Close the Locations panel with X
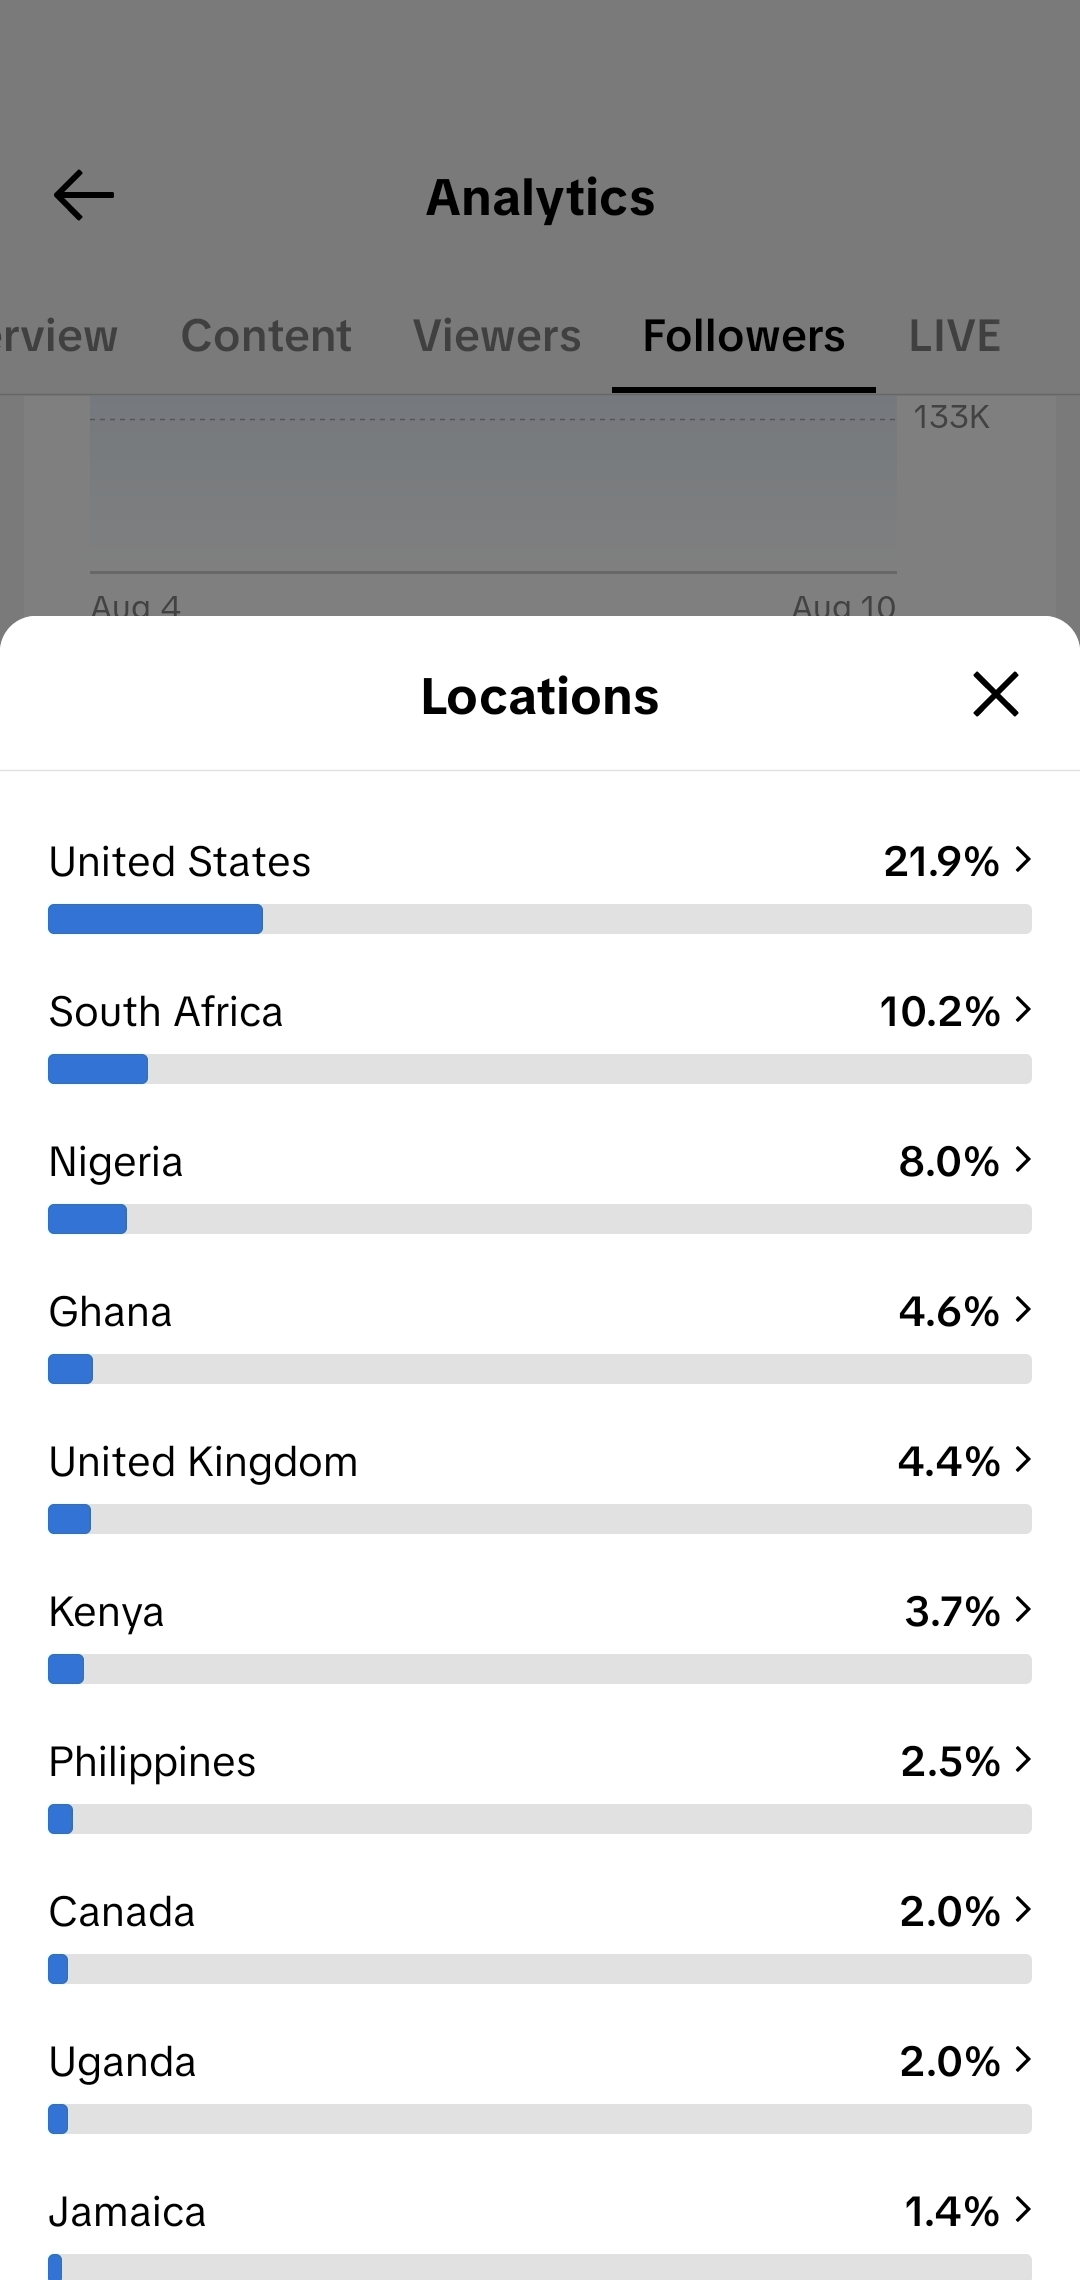Viewport: 1080px width, 2280px height. point(995,694)
